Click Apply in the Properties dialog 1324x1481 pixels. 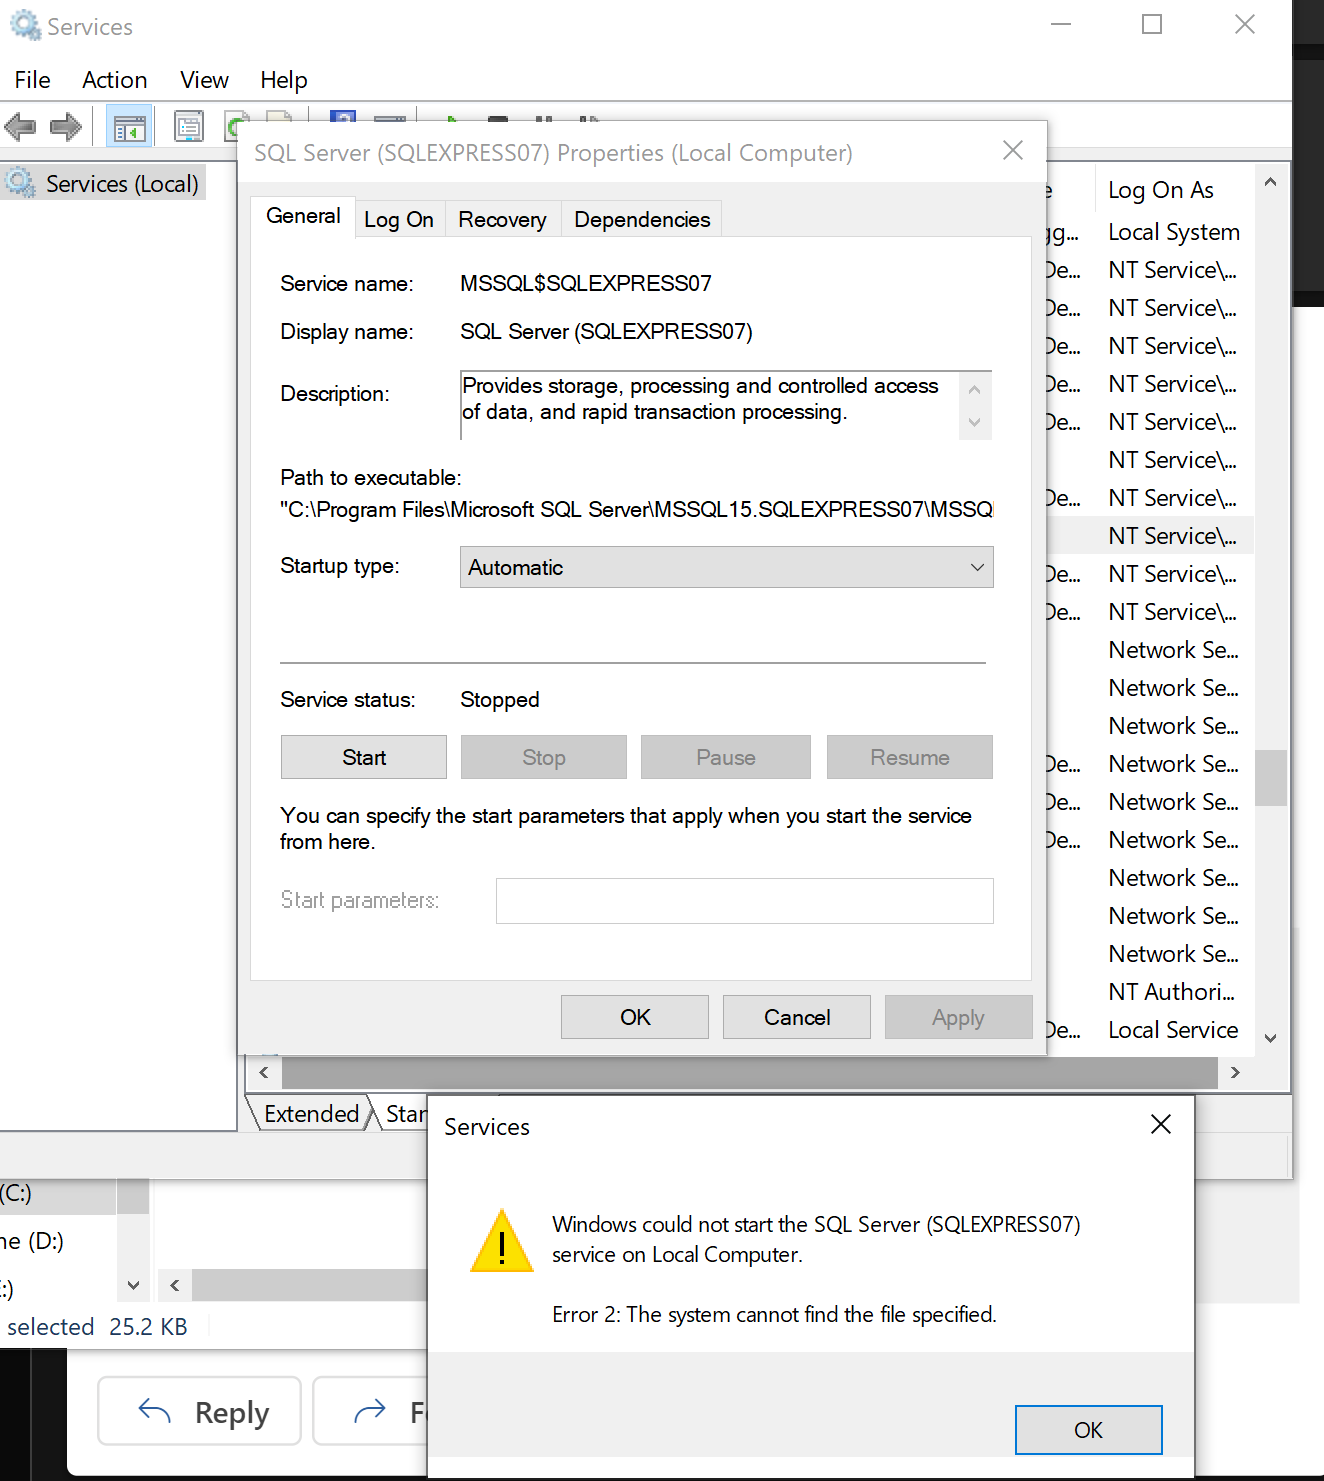point(958,1017)
